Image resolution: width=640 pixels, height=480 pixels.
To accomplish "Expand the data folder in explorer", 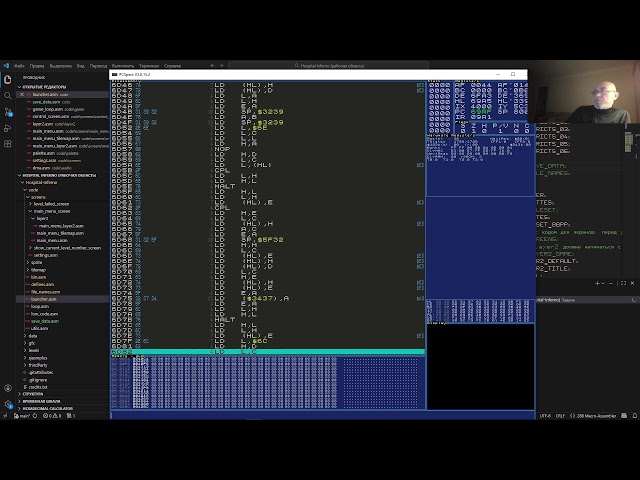I will click(33, 336).
